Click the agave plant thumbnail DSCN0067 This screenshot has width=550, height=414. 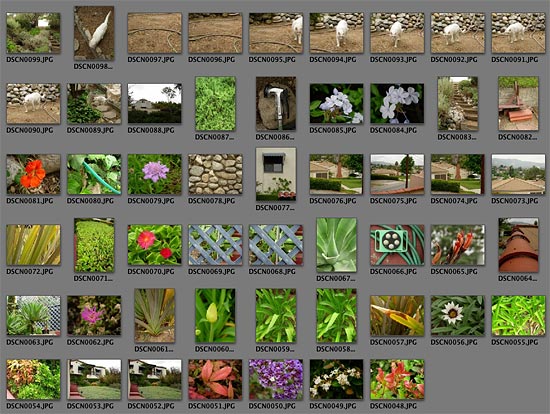pos(336,245)
